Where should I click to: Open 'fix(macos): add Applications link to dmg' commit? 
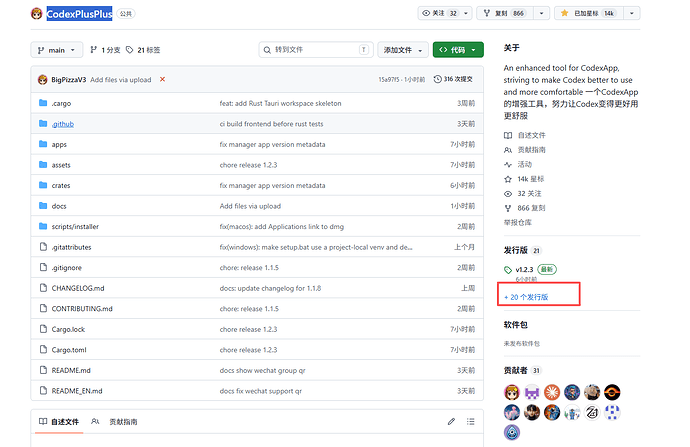(x=282, y=227)
